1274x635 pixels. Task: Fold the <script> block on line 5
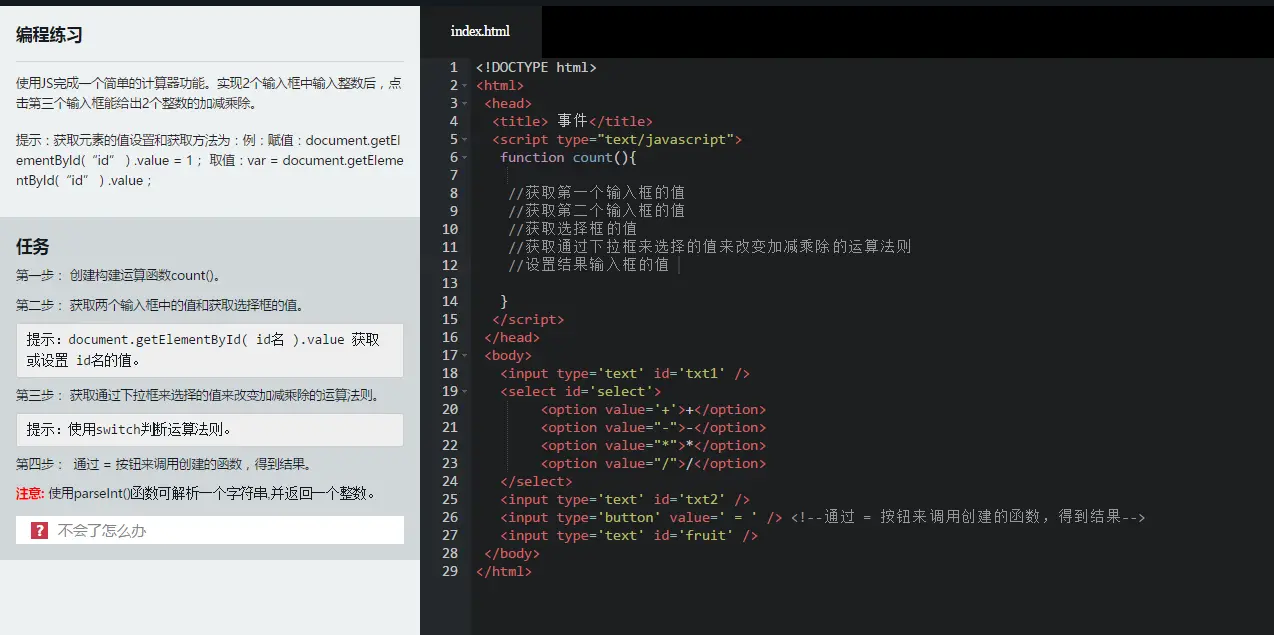tap(466, 140)
